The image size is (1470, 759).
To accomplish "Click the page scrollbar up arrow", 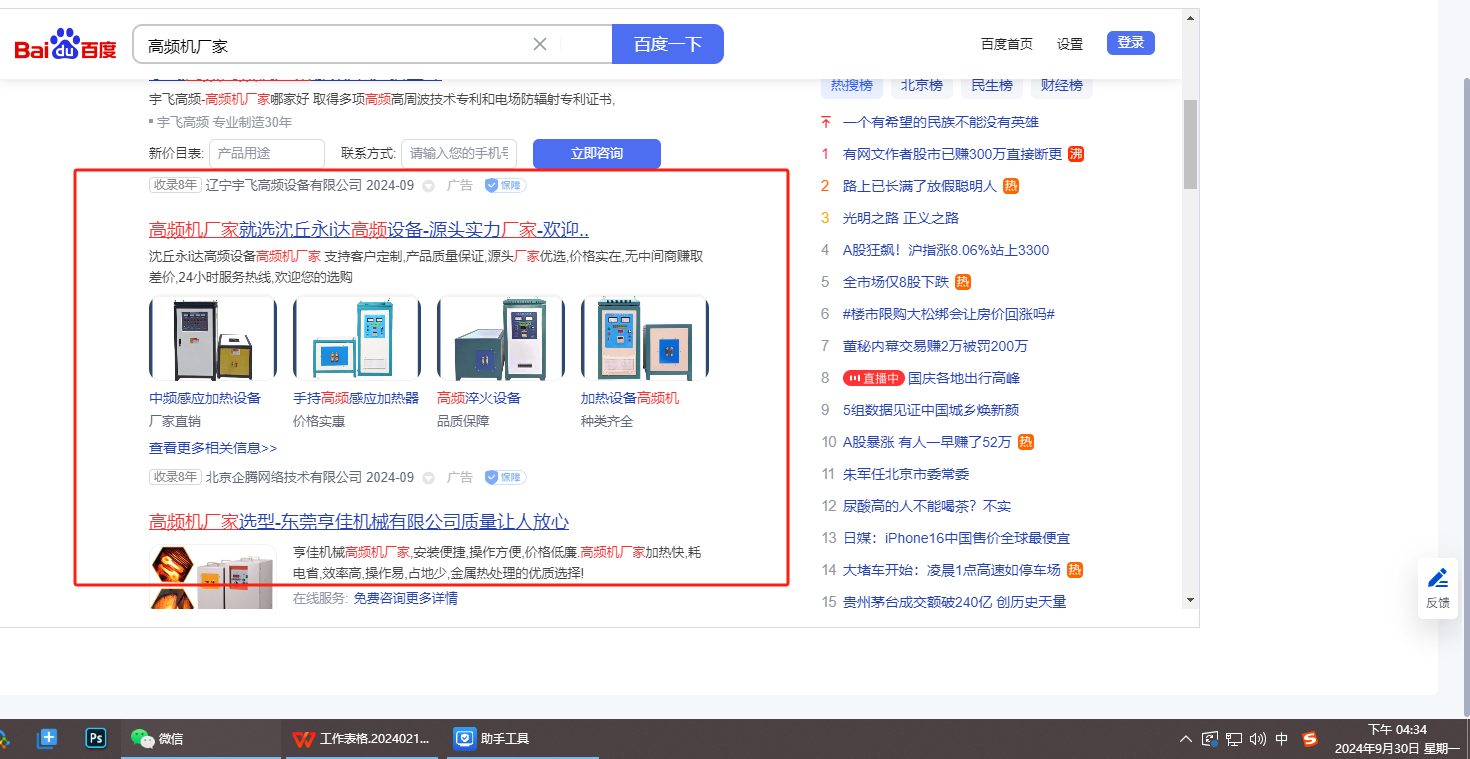I will (x=1190, y=17).
